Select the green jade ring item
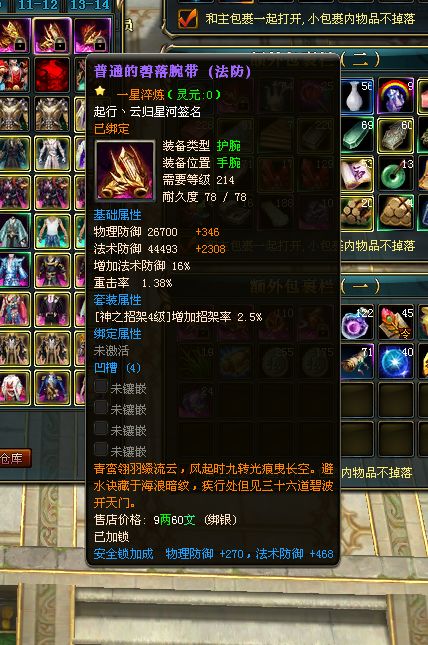 (395, 174)
